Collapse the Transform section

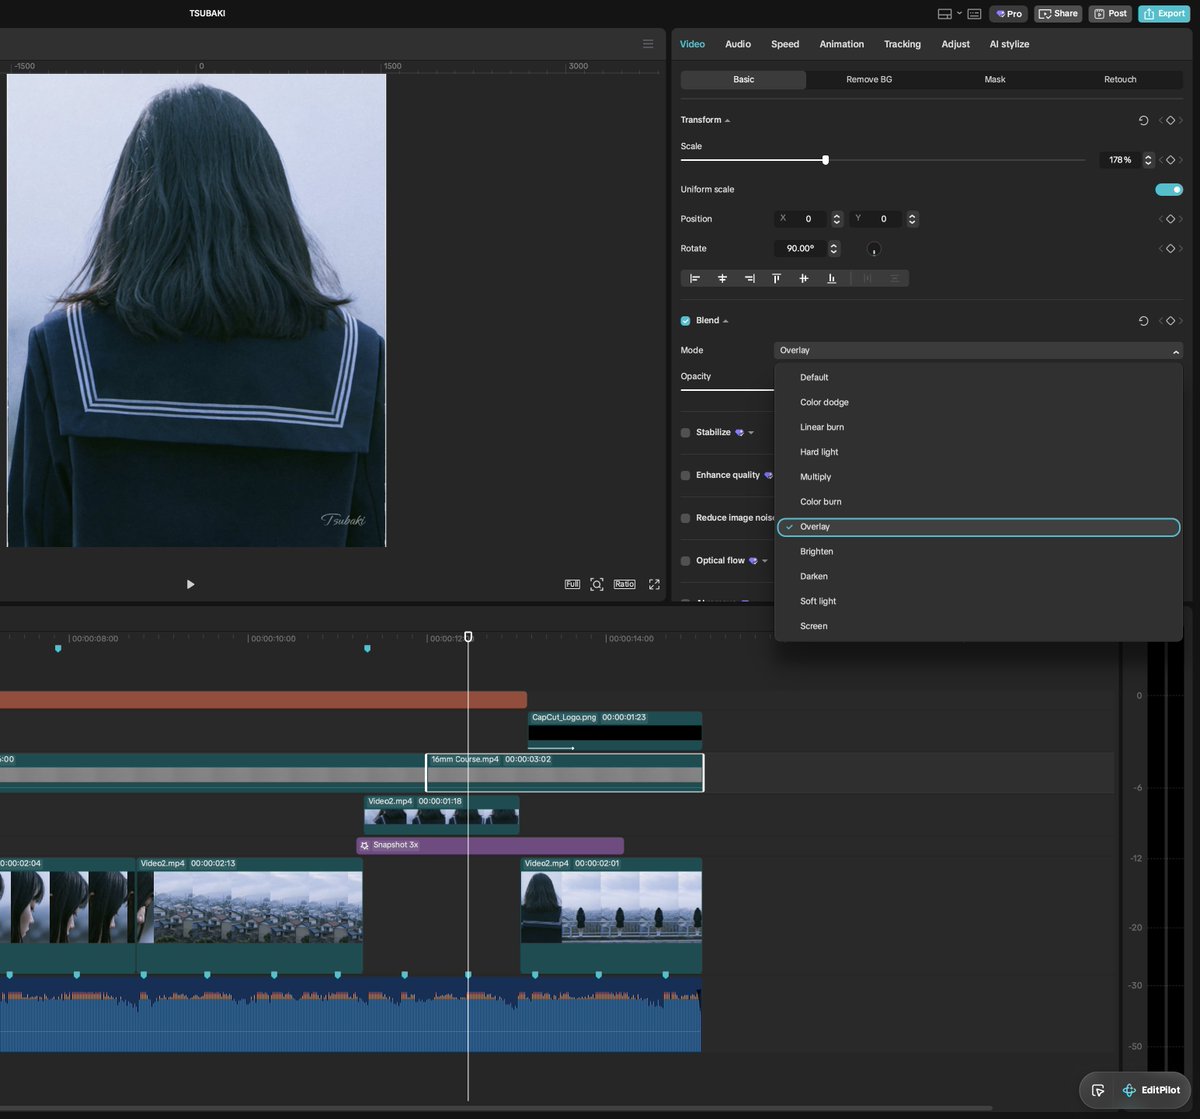point(727,121)
